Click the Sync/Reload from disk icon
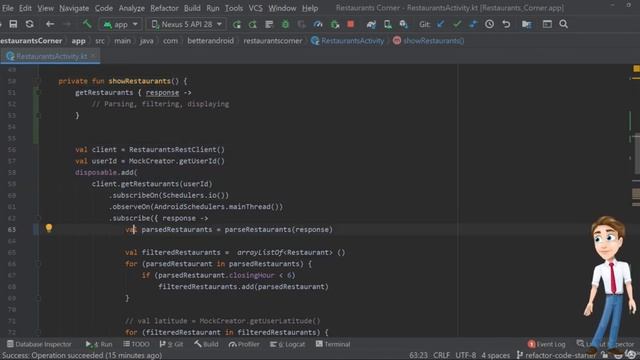This screenshot has height=360, width=640. click(x=29, y=24)
